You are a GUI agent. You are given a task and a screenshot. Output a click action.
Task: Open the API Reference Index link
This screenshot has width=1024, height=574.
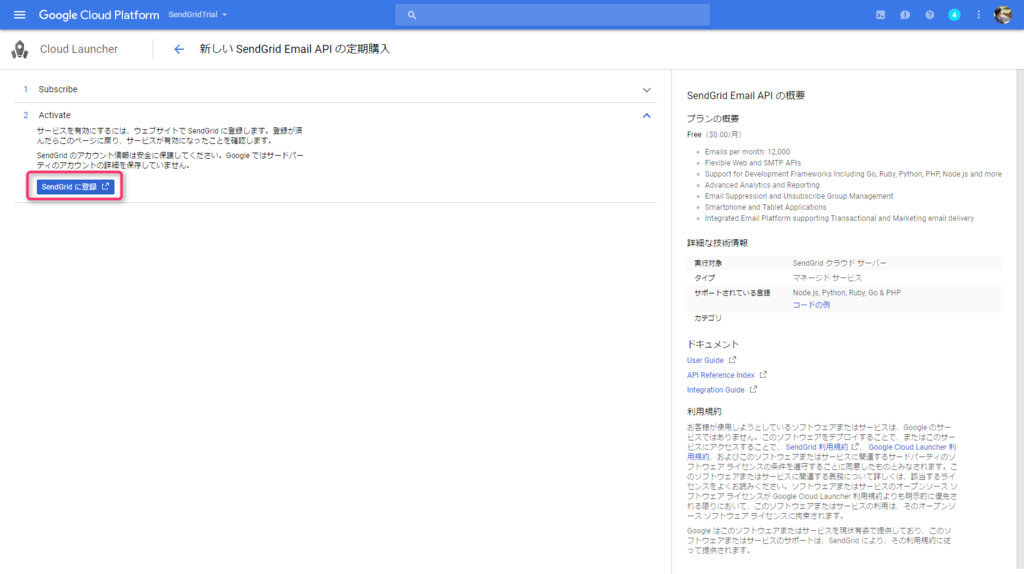click(x=720, y=375)
